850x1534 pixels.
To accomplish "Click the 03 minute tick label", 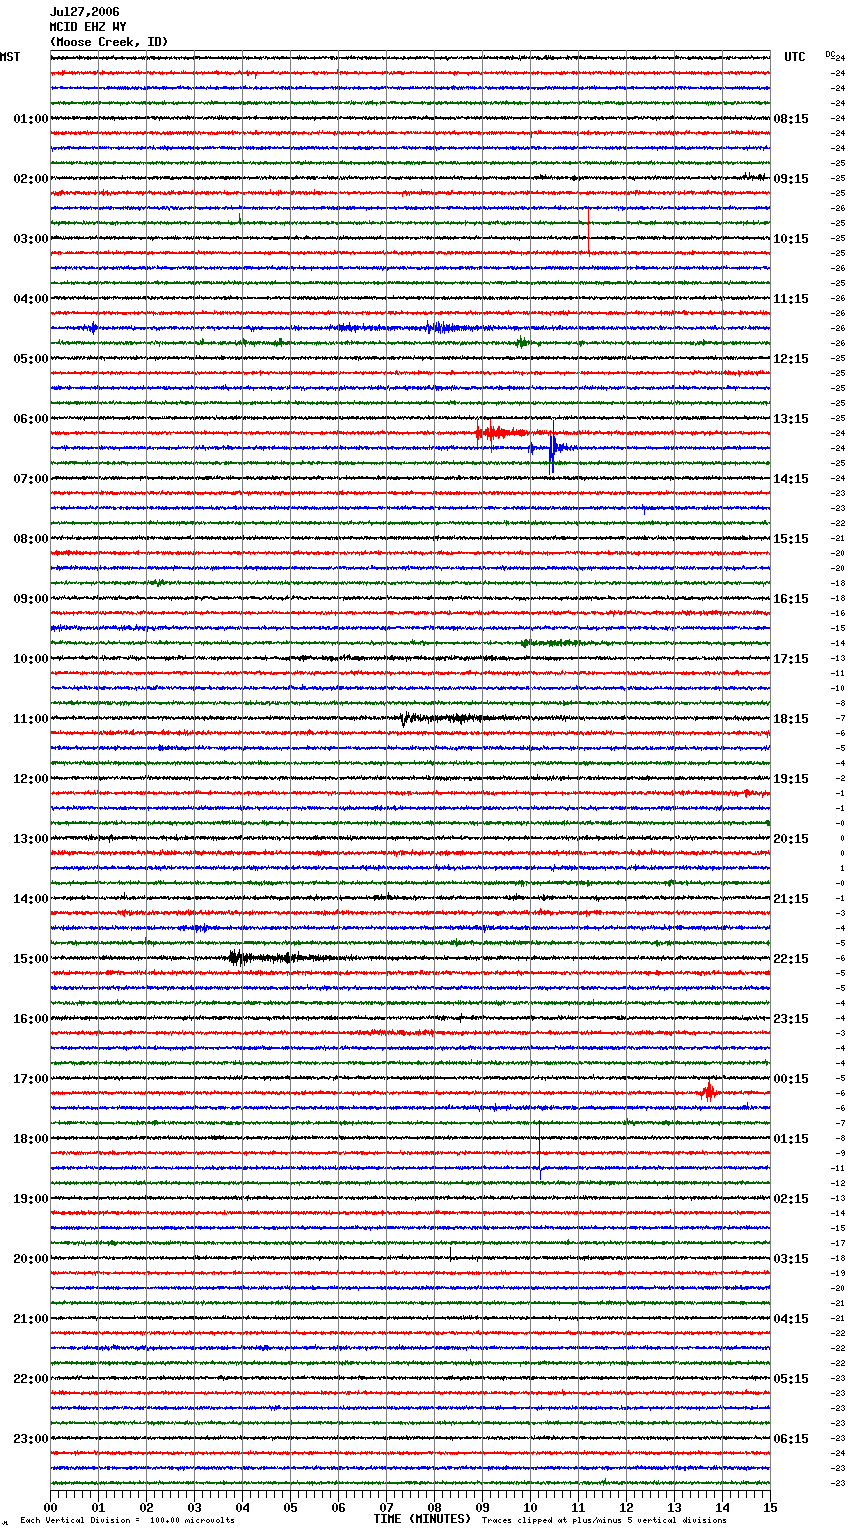I will click(194, 1507).
